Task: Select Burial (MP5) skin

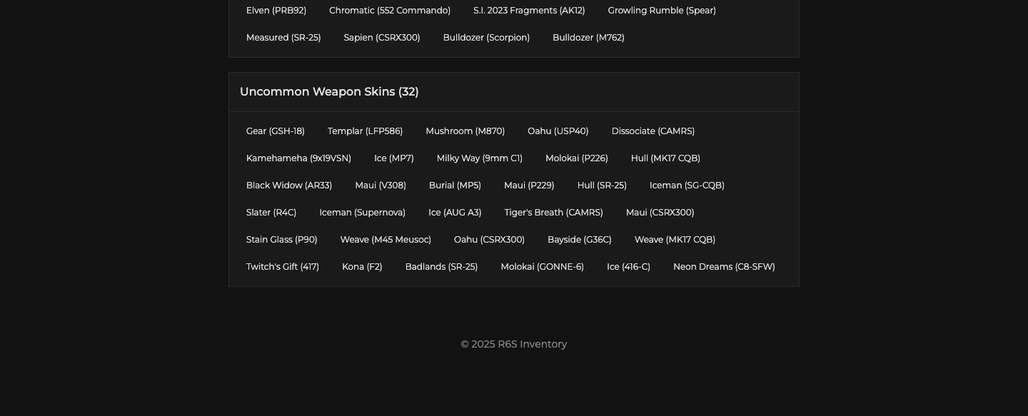Action: [x=455, y=185]
